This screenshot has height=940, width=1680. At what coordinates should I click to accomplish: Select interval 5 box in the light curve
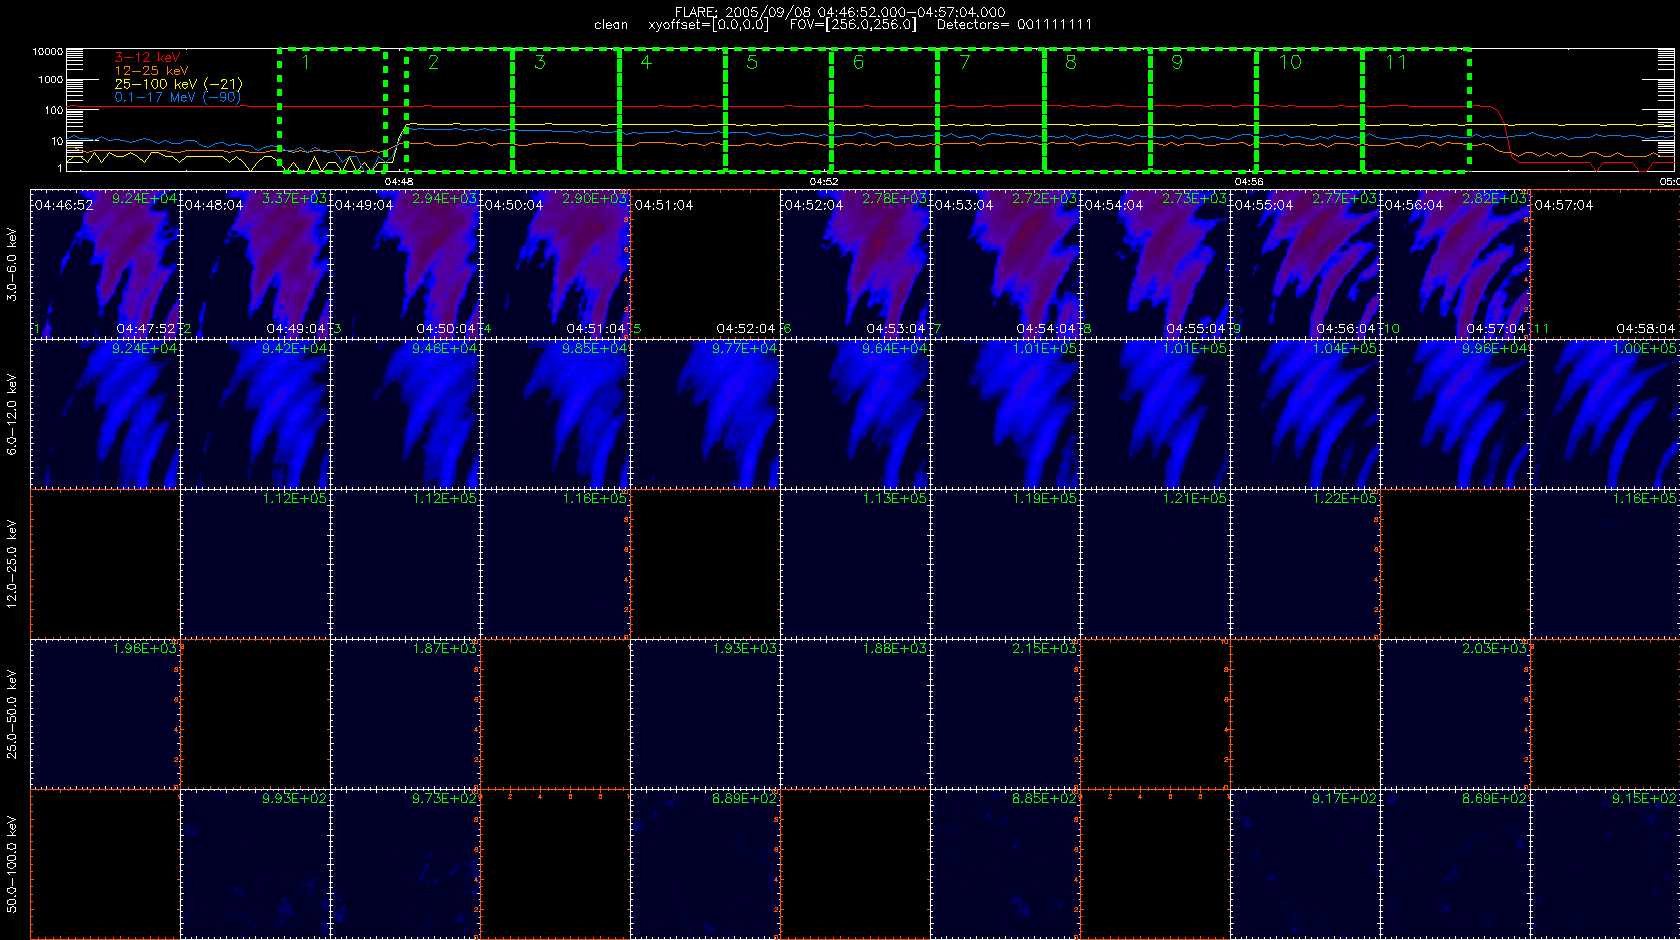[778, 110]
